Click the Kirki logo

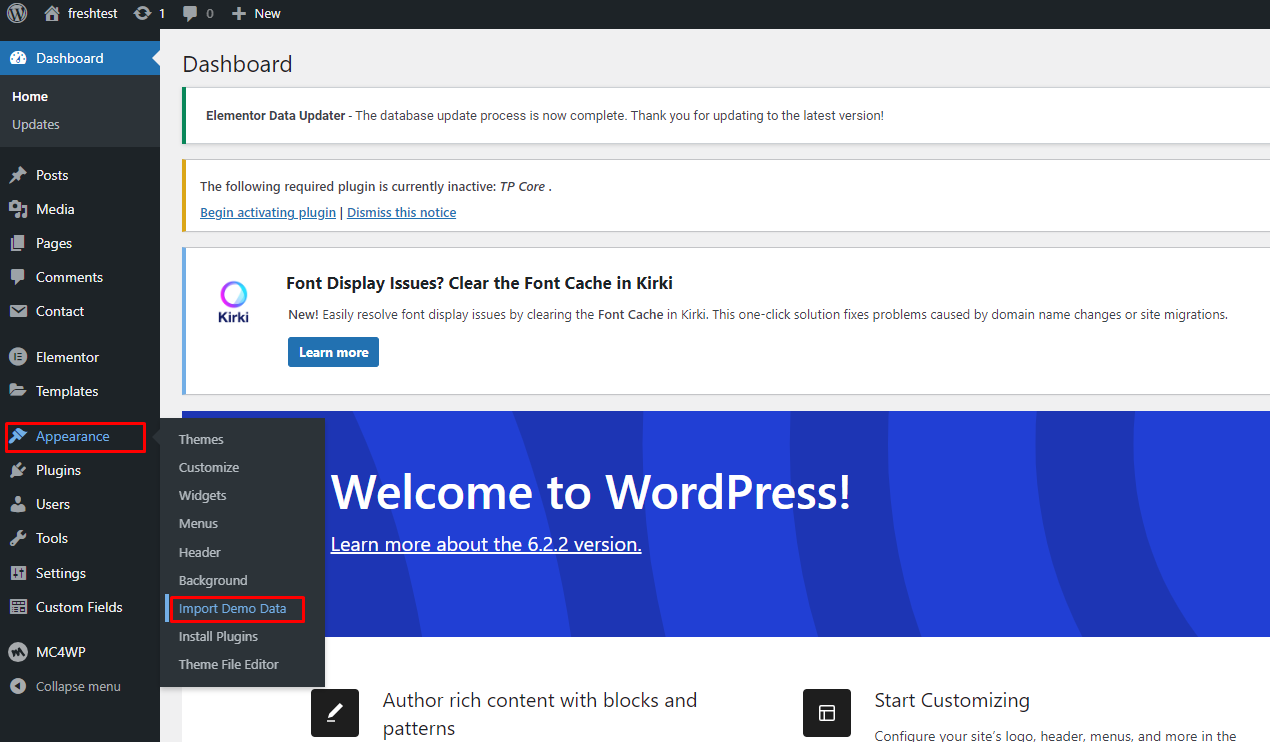(x=233, y=301)
